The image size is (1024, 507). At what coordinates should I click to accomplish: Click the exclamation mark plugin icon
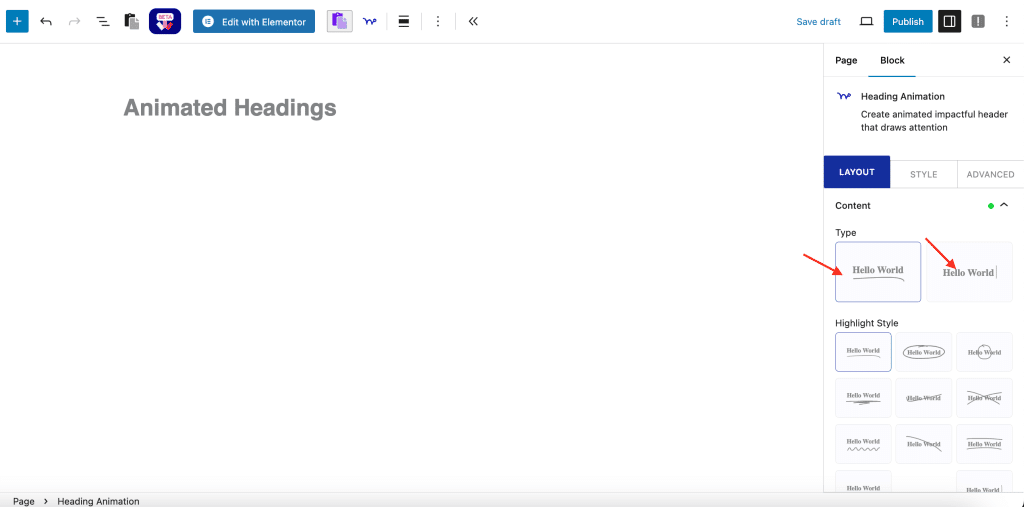point(978,22)
